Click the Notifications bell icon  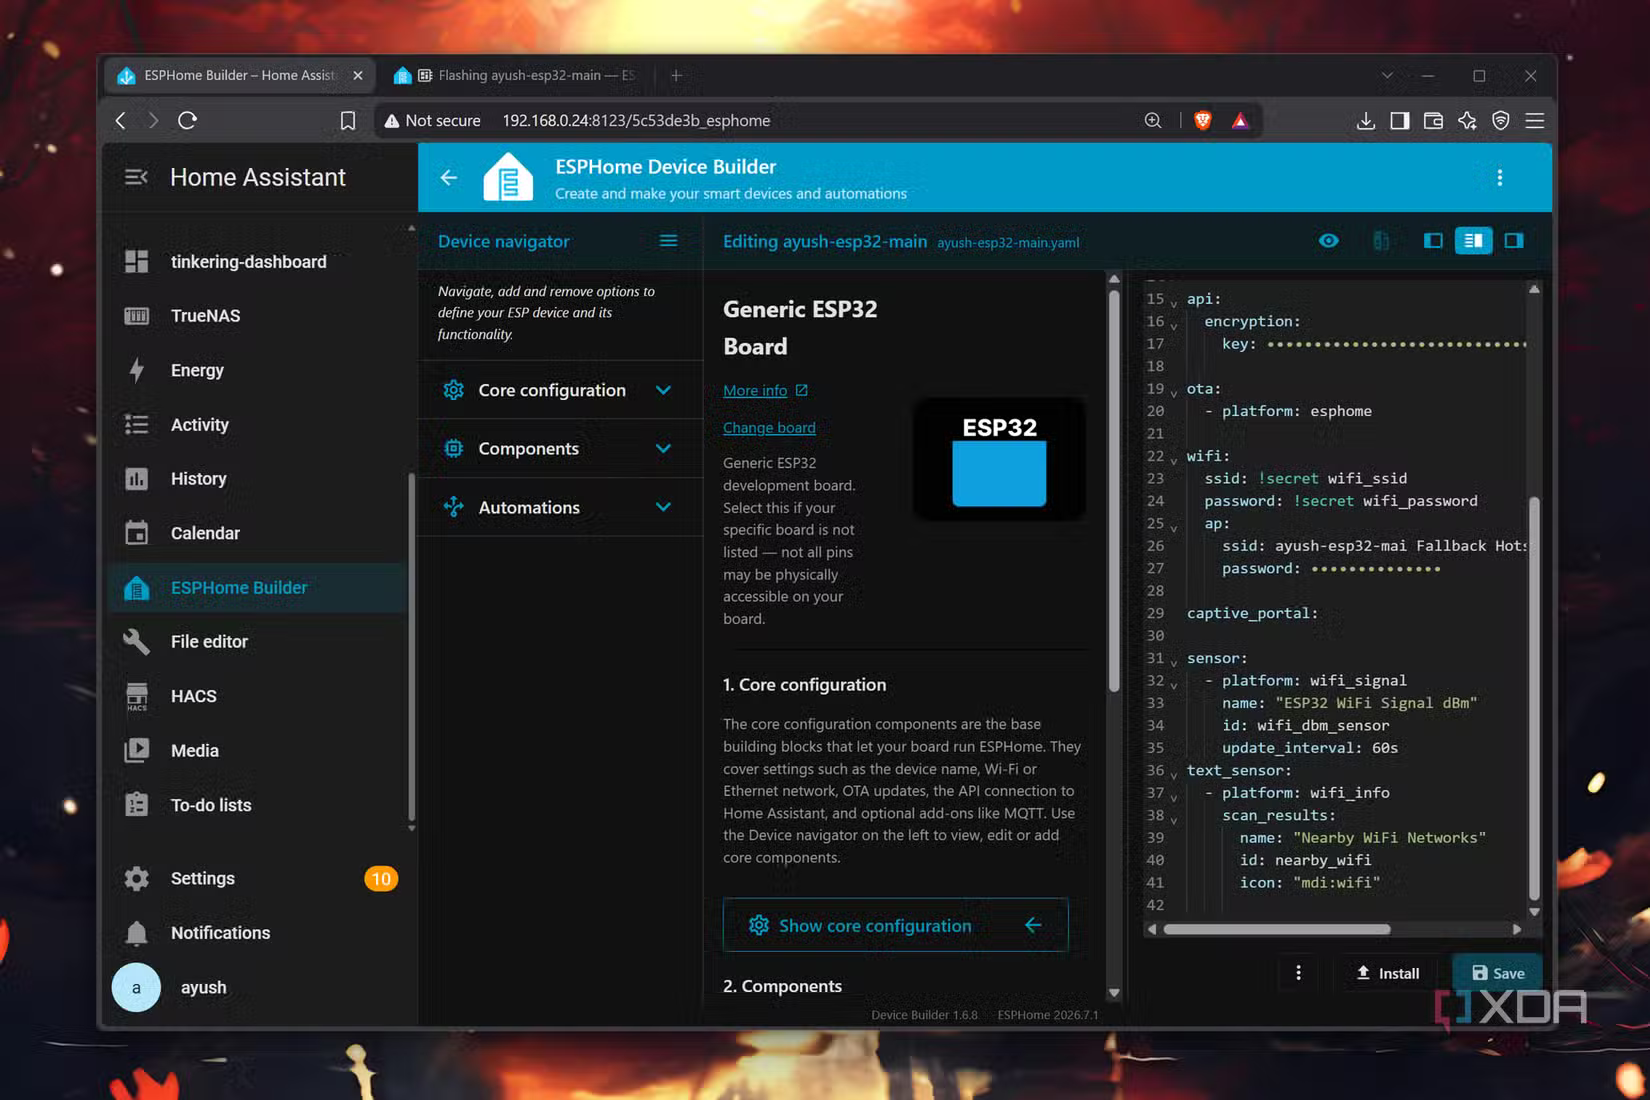pyautogui.click(x=136, y=933)
